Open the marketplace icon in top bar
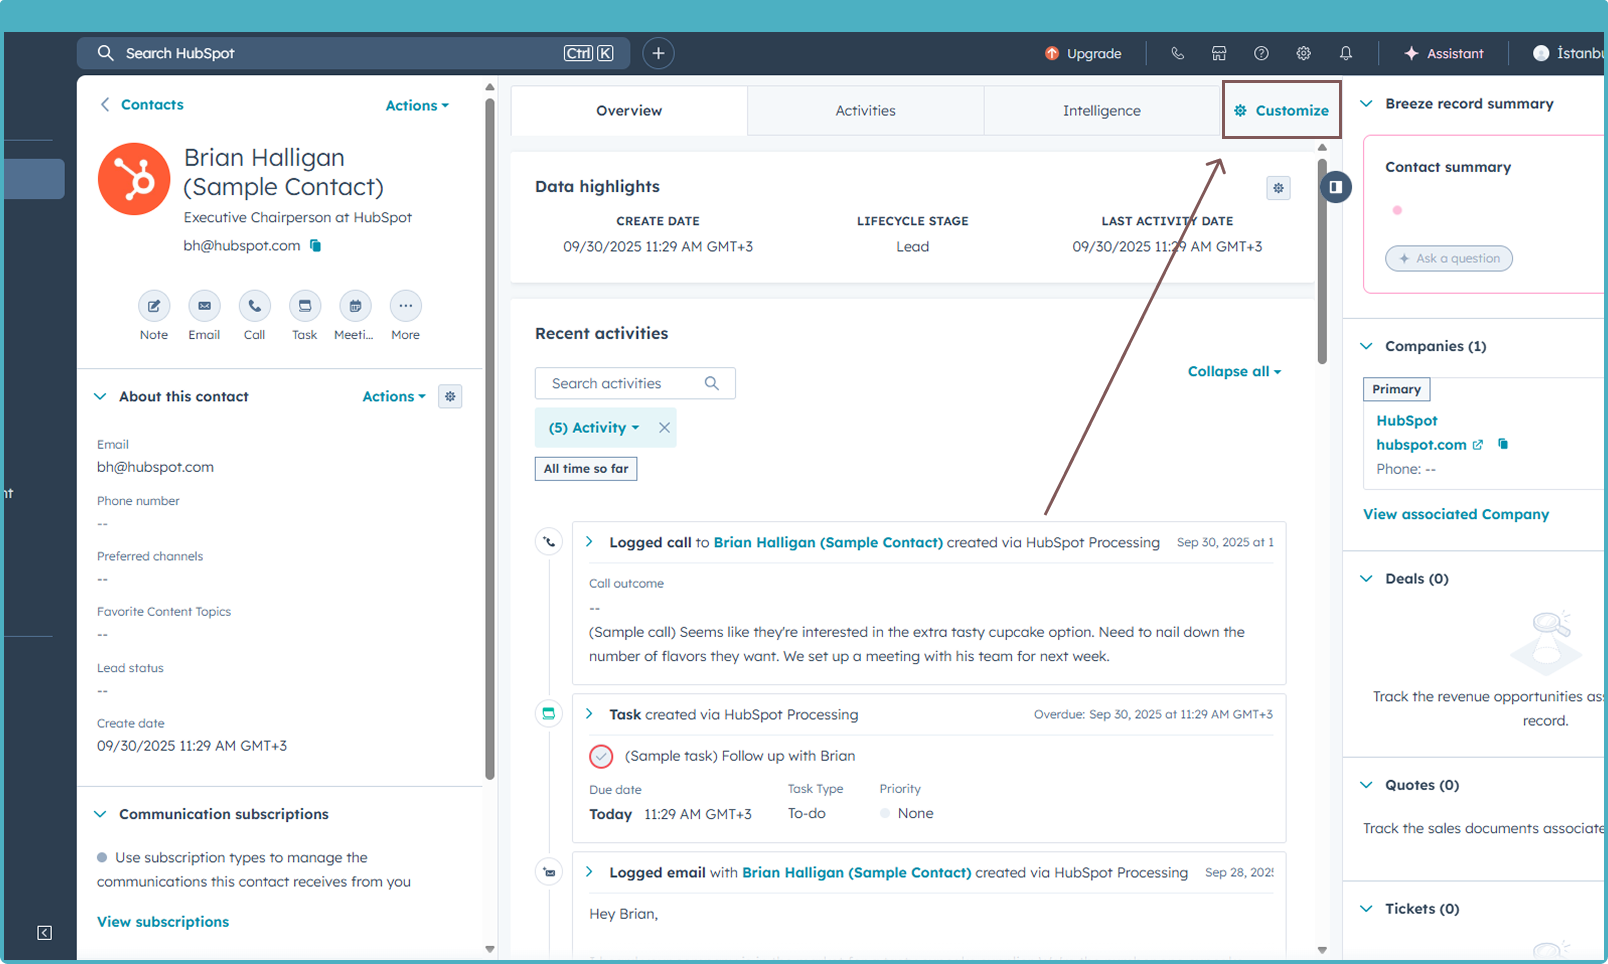 pos(1219,53)
